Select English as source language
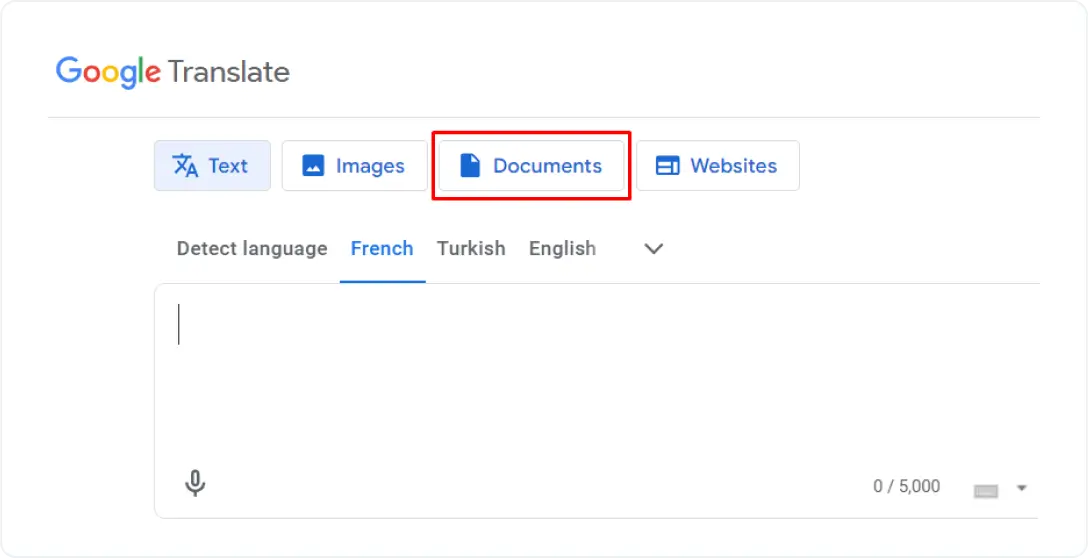This screenshot has height=558, width=1088. pyautogui.click(x=562, y=248)
